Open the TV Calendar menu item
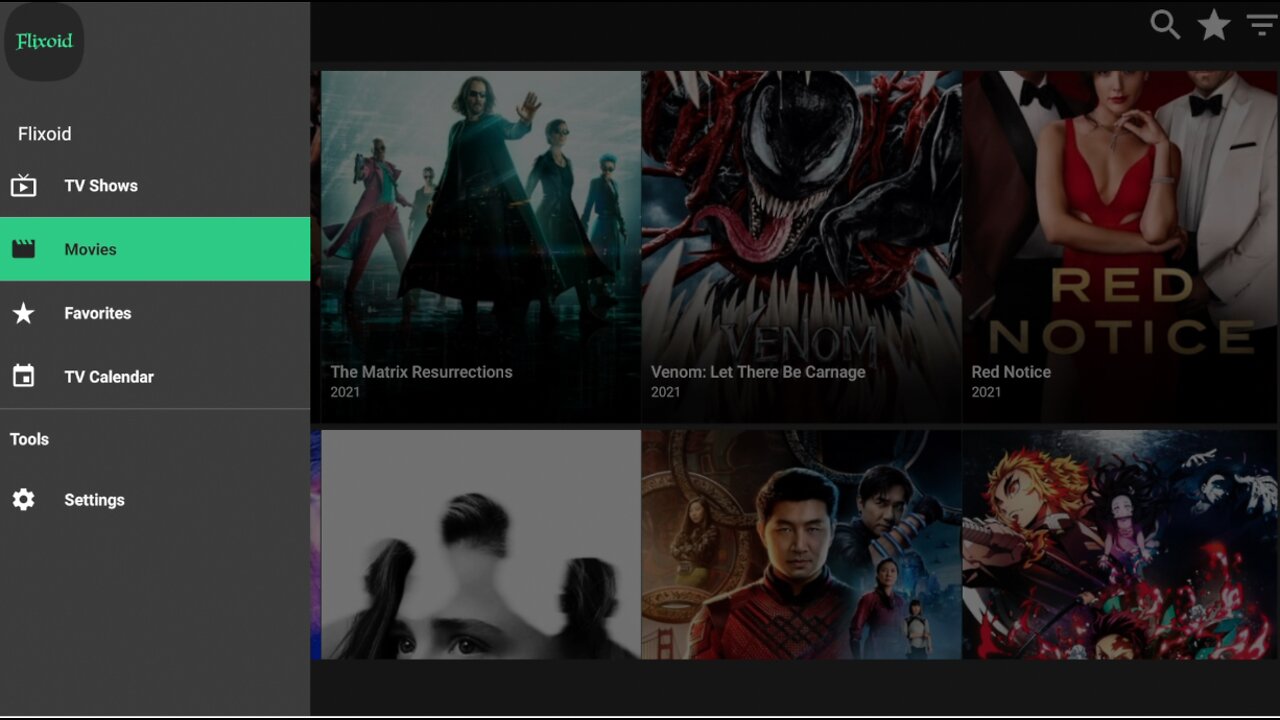This screenshot has width=1280, height=720. tap(155, 377)
